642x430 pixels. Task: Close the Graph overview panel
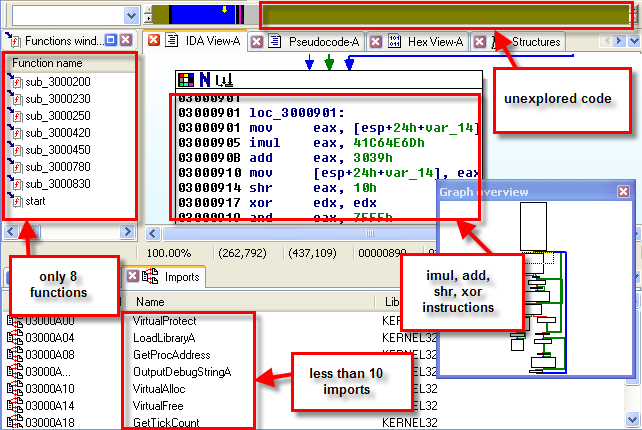(623, 192)
